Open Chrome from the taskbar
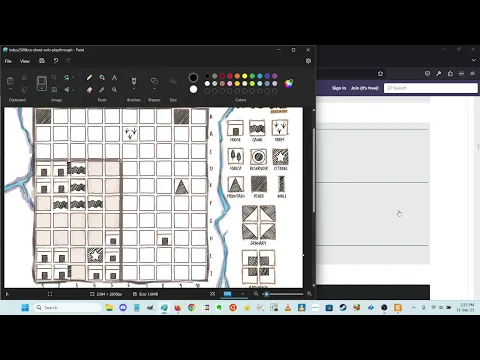This screenshot has height=360, width=480. (x=192, y=308)
